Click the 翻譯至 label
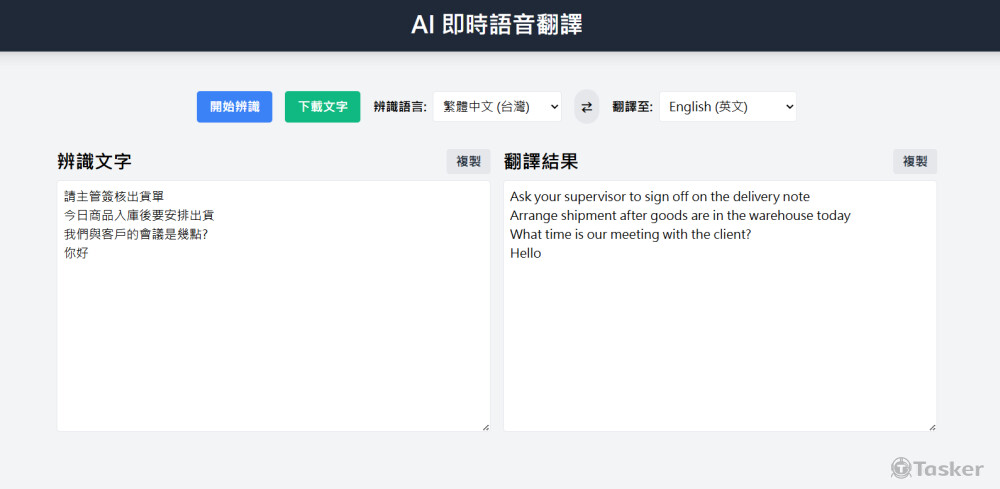 (632, 107)
